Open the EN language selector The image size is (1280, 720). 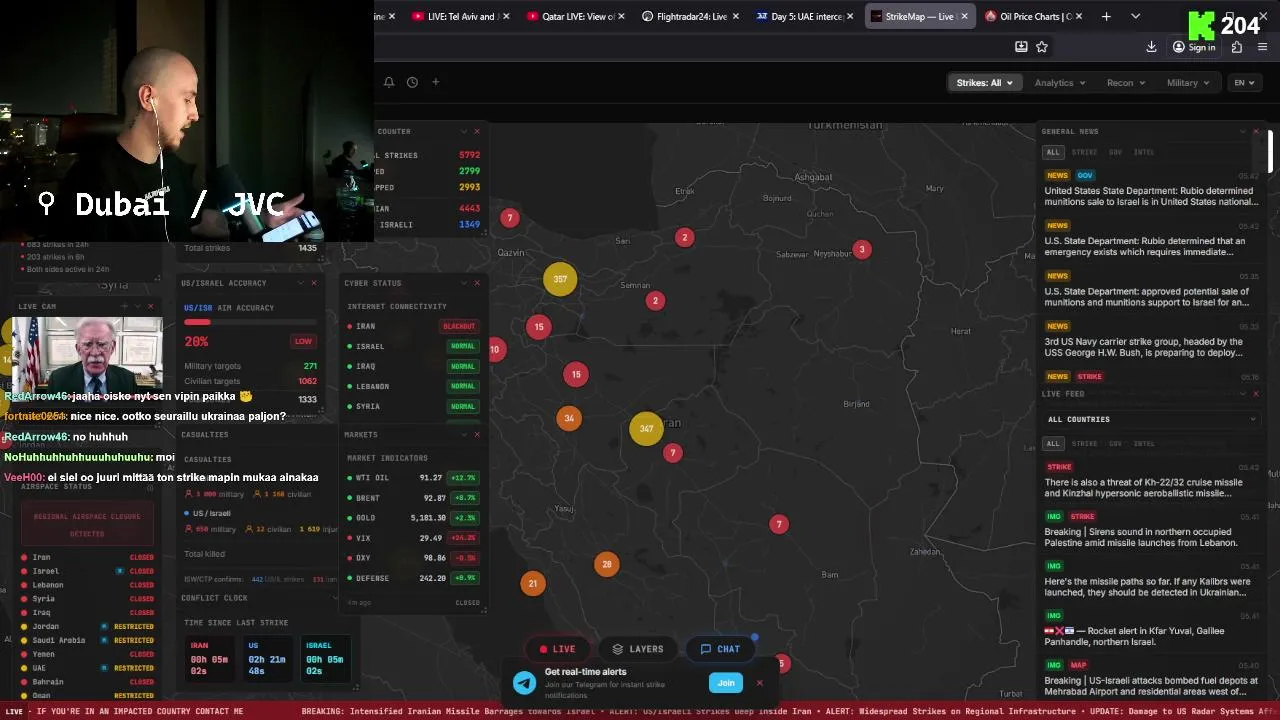(x=1244, y=83)
